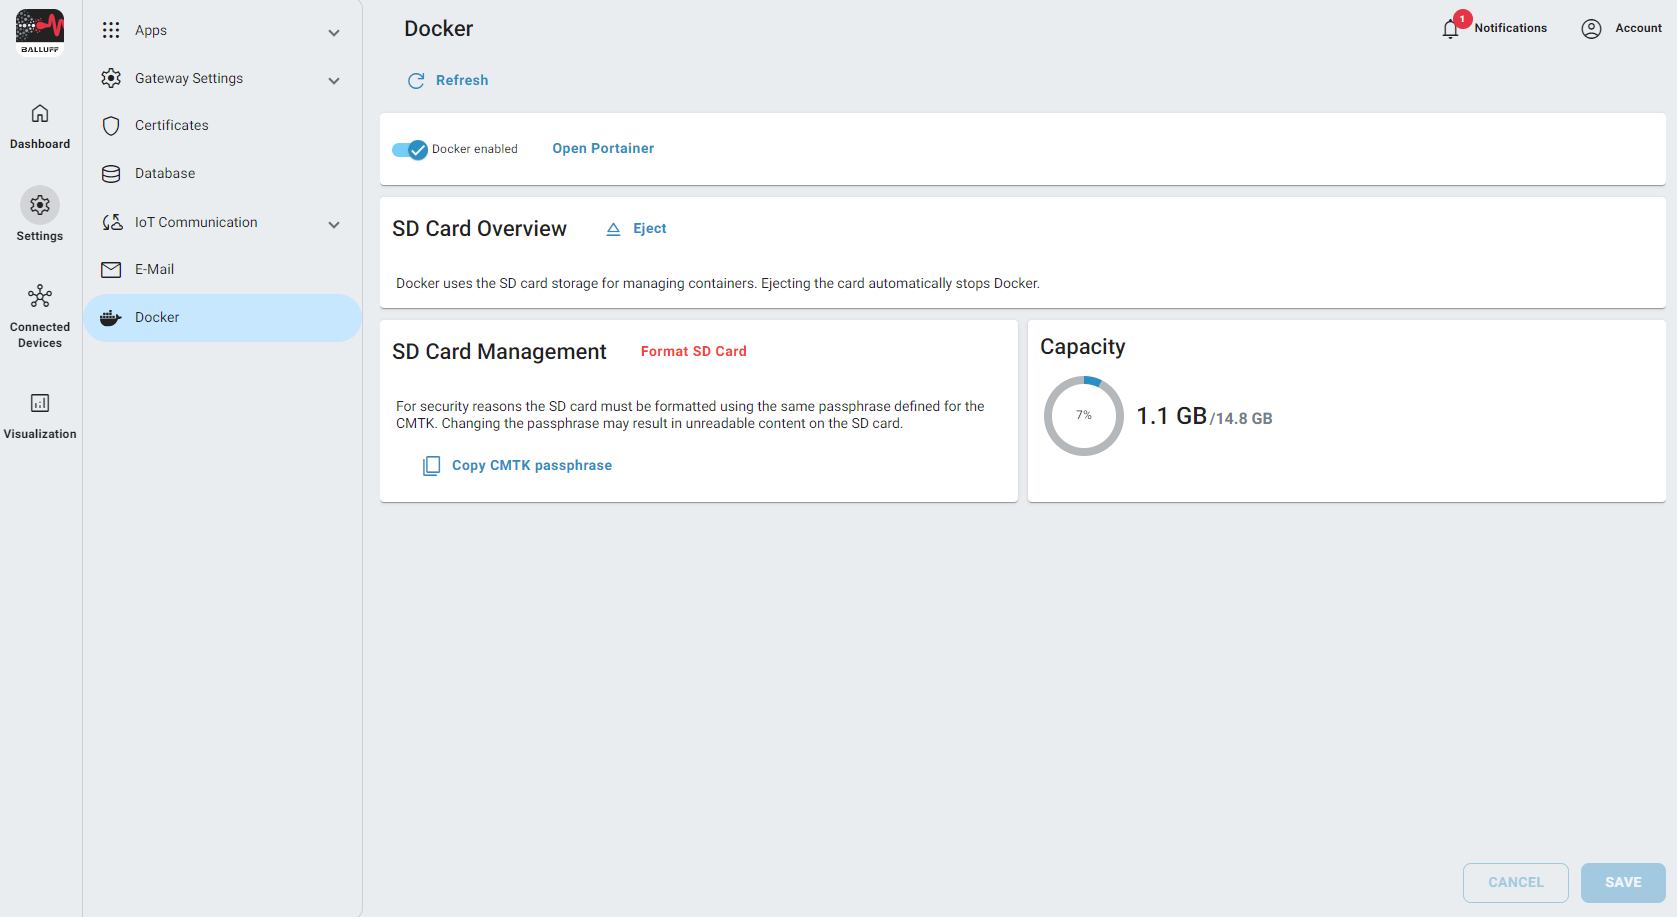Click the Open Portainer link

tap(603, 149)
